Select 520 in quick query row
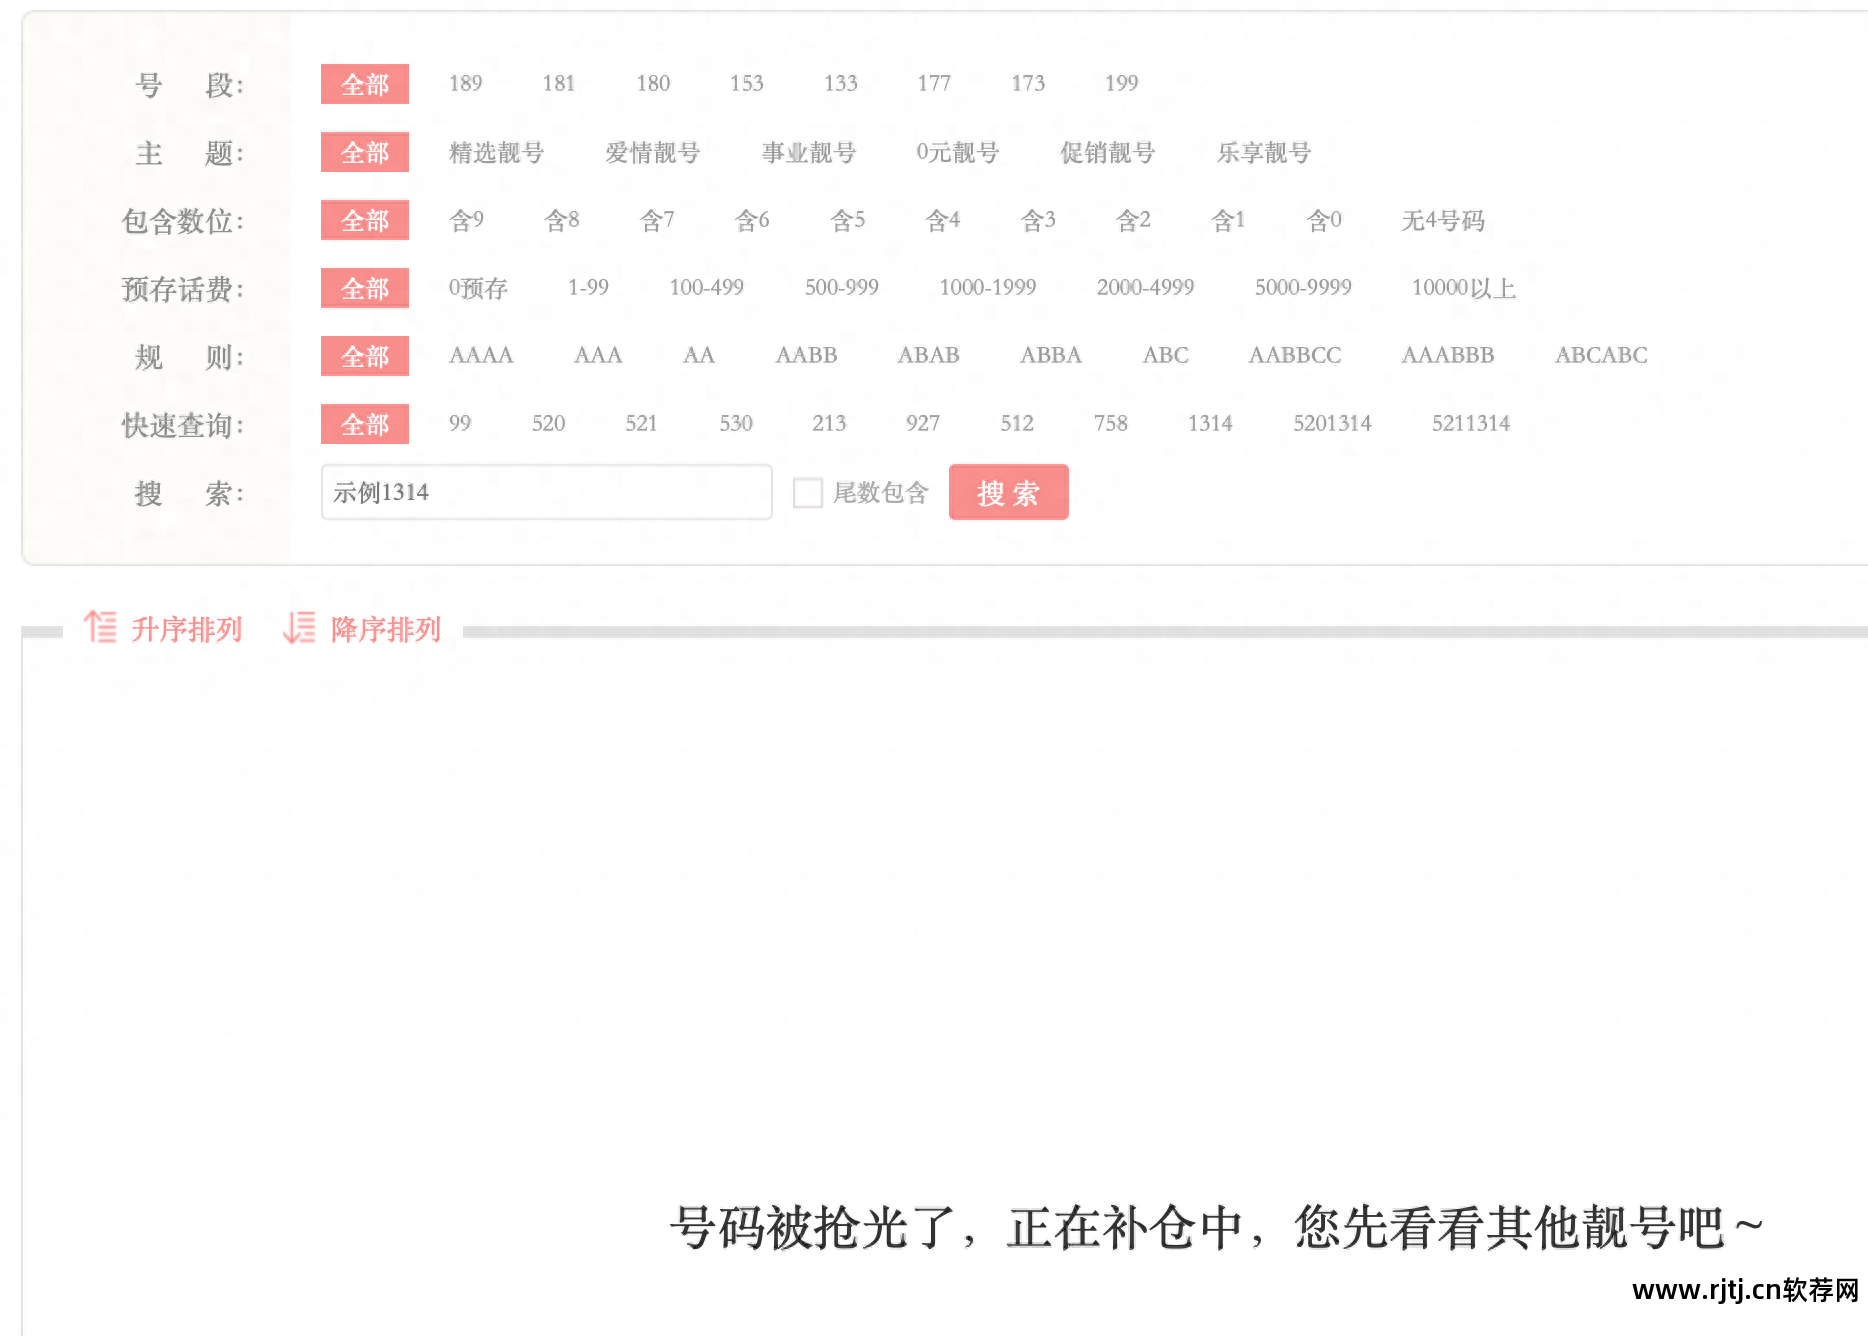This screenshot has width=1868, height=1336. tap(547, 423)
